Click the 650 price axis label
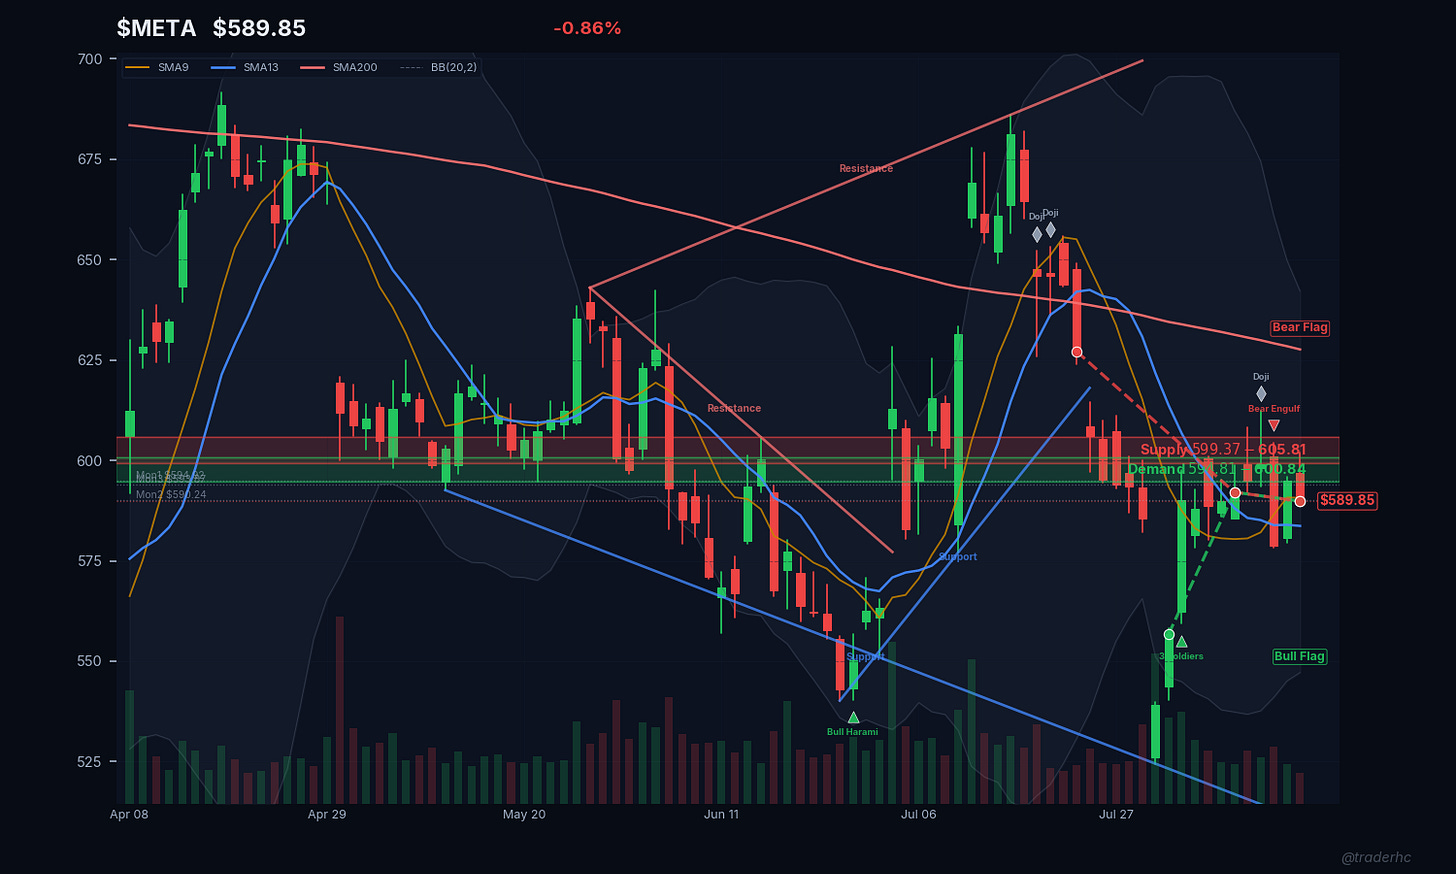The height and width of the screenshot is (874, 1456). (x=90, y=260)
